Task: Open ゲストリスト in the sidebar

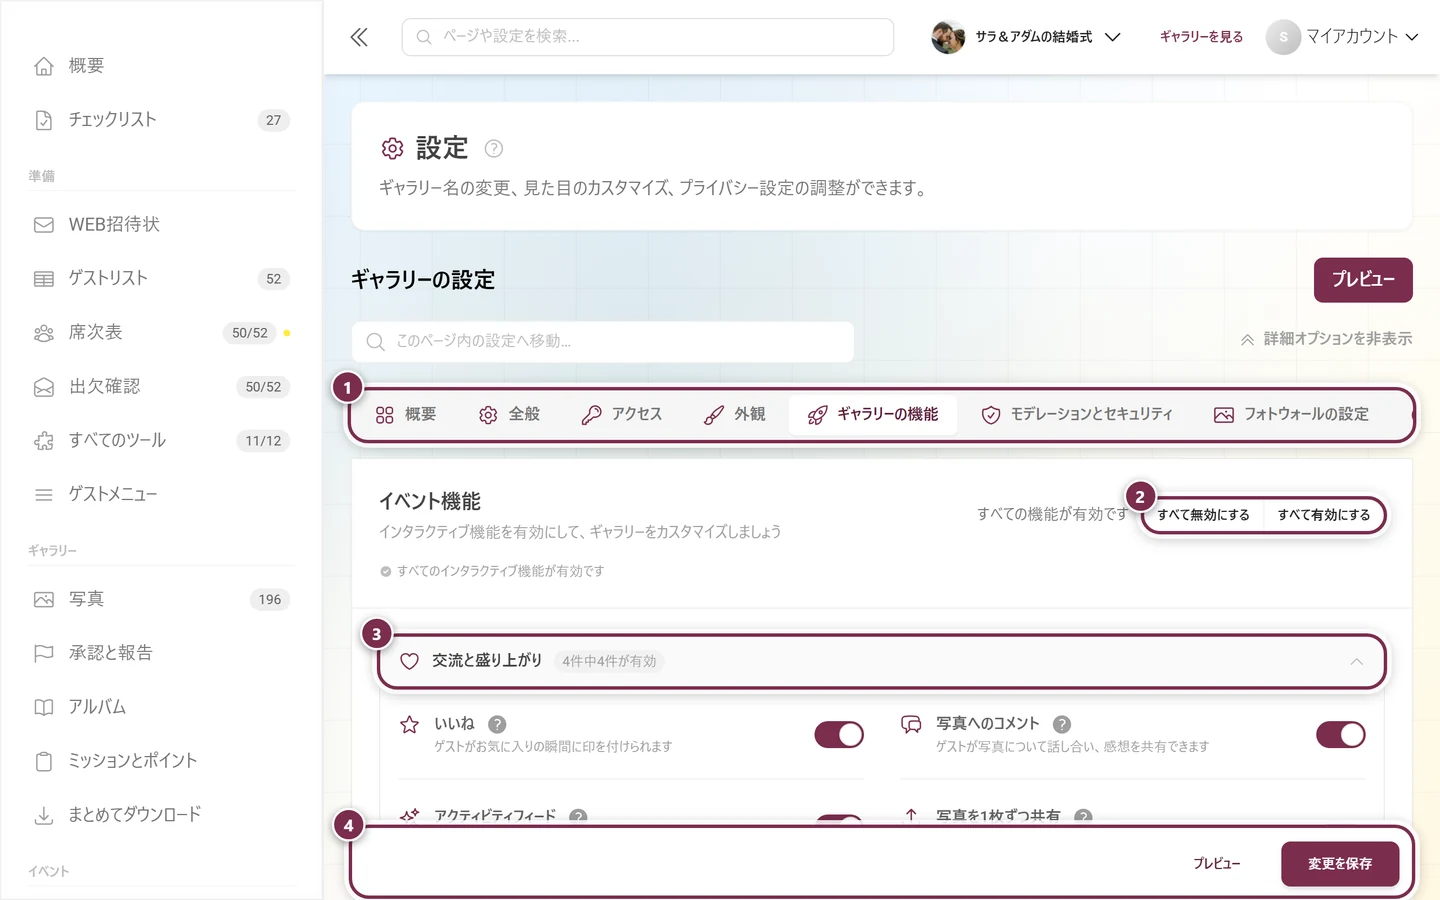Action: 161,279
